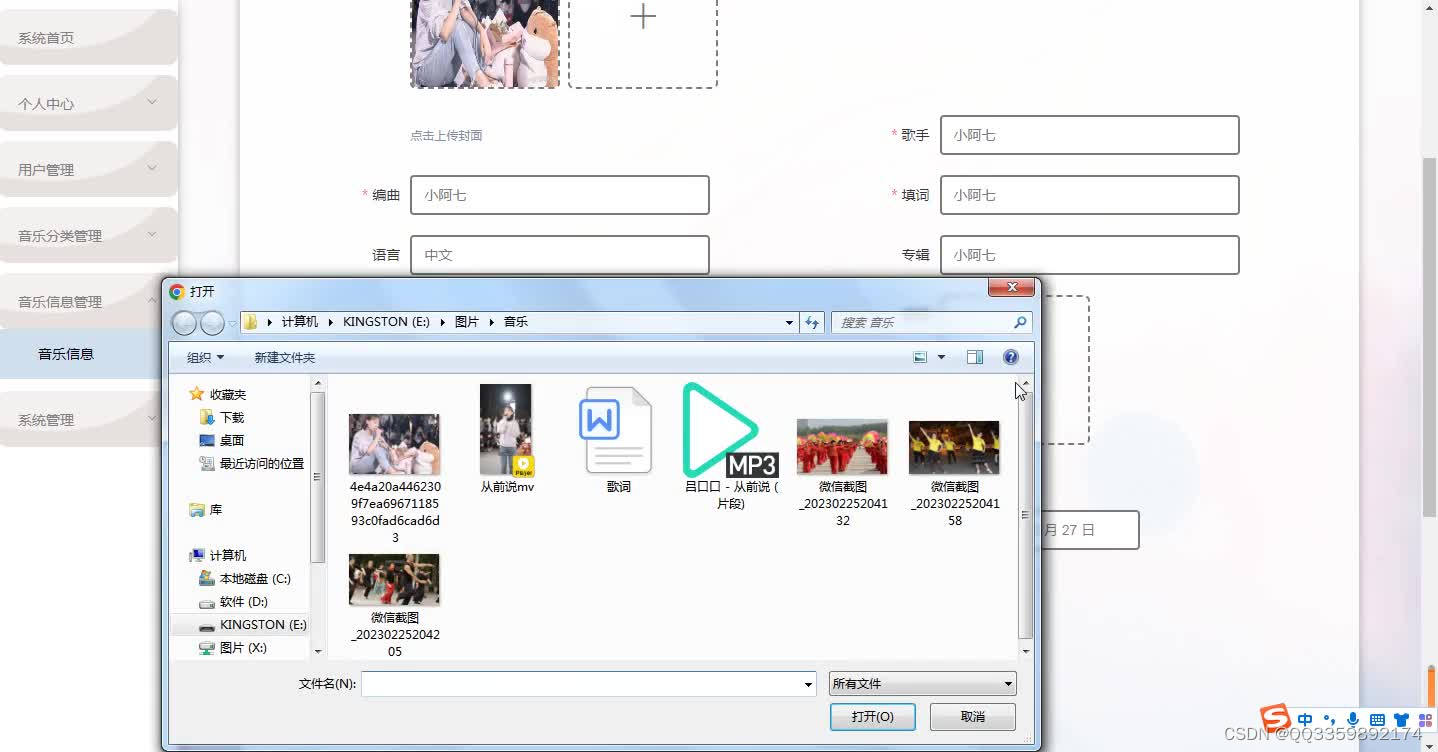
Task: Click 图片 in breadcrumb path
Action: [467, 322]
